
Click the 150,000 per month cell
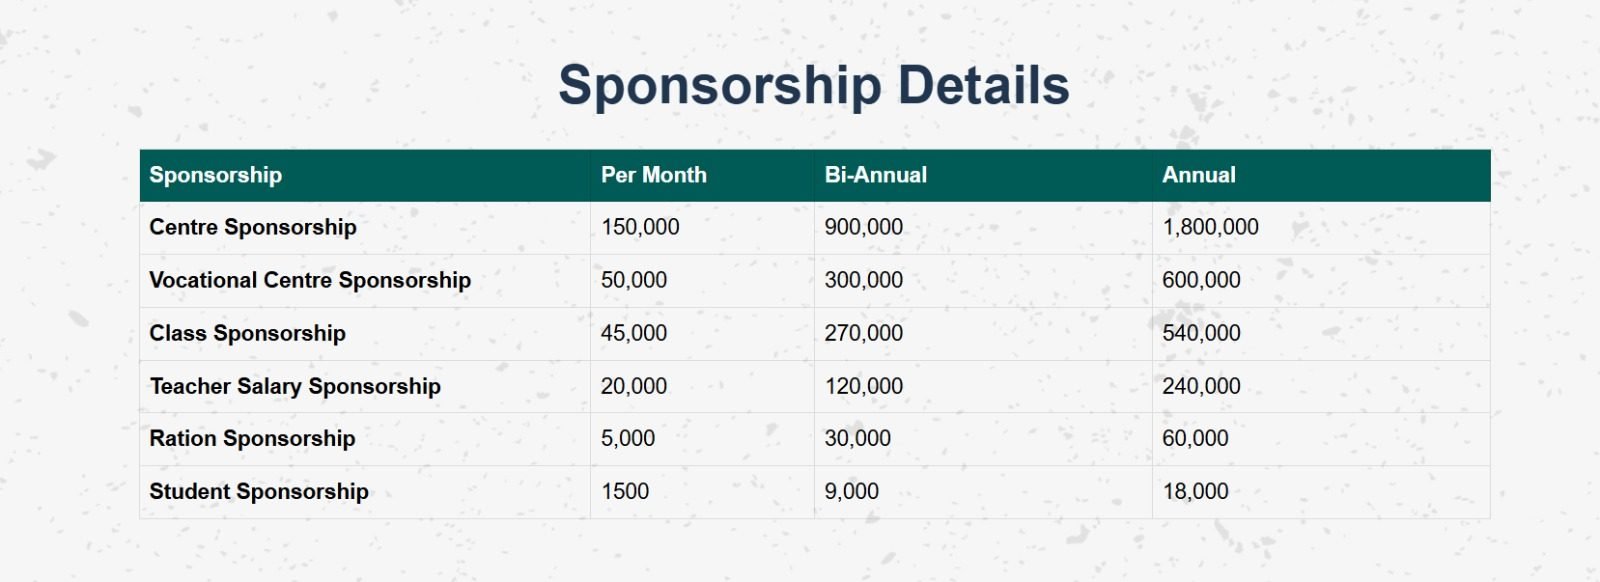[x=639, y=227]
